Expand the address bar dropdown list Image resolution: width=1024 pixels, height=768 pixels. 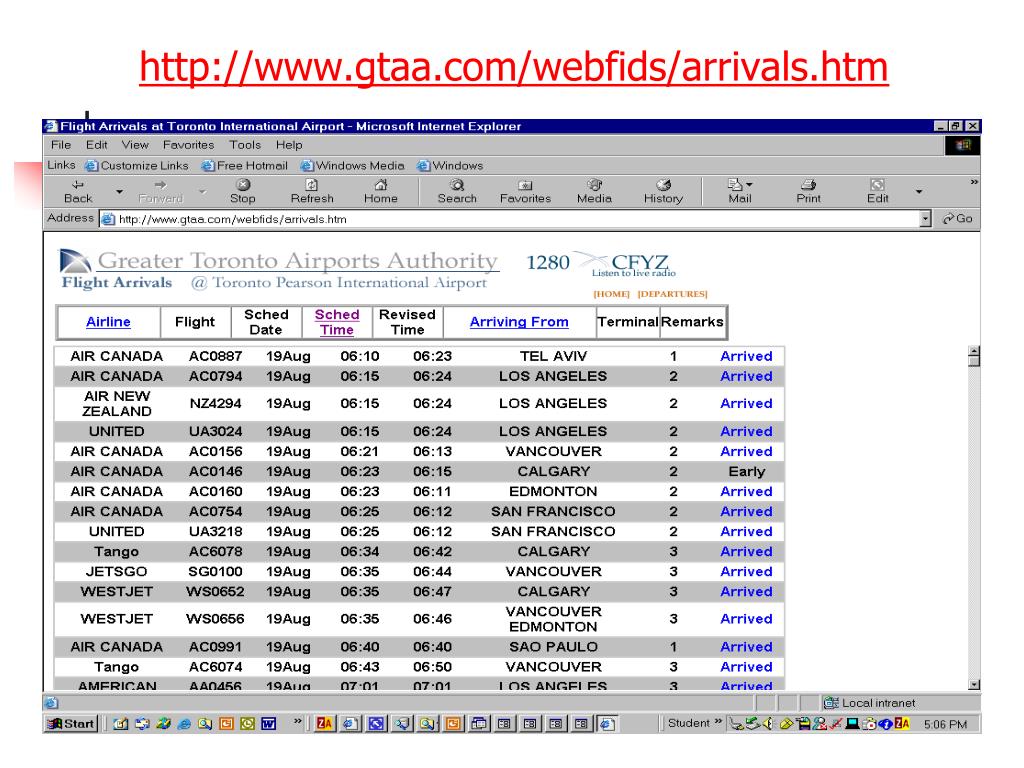tap(925, 219)
